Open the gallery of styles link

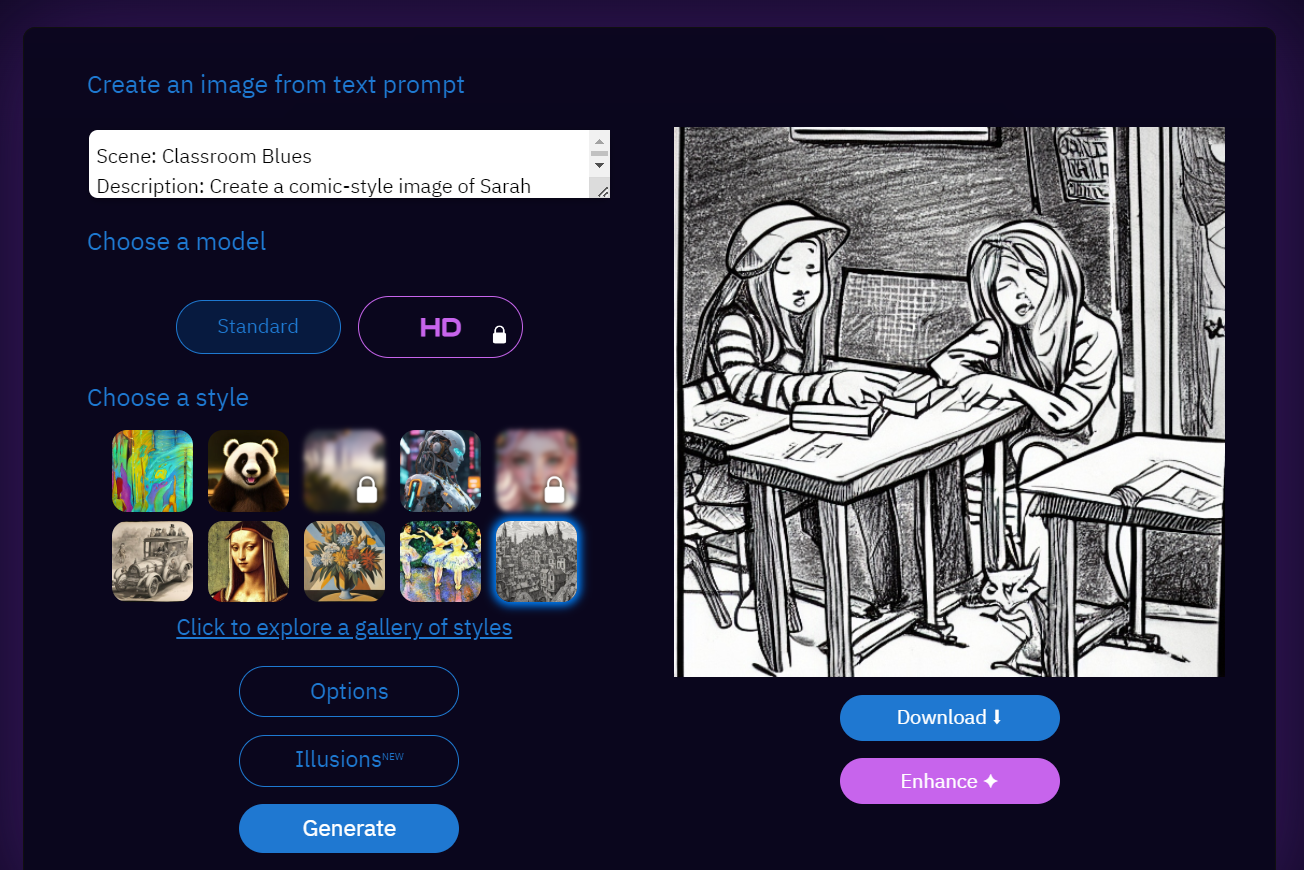coord(344,628)
